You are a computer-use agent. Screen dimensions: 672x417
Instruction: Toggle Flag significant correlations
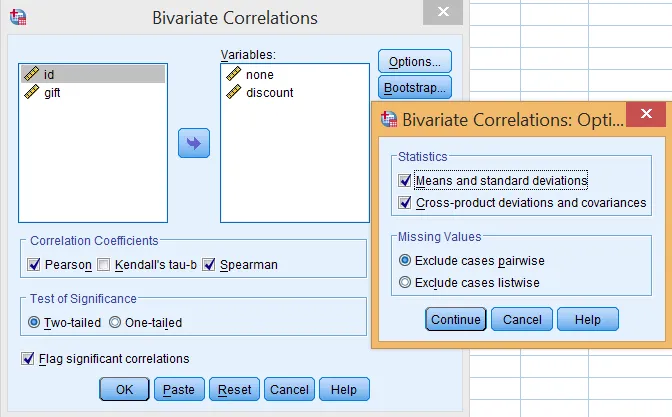28,358
